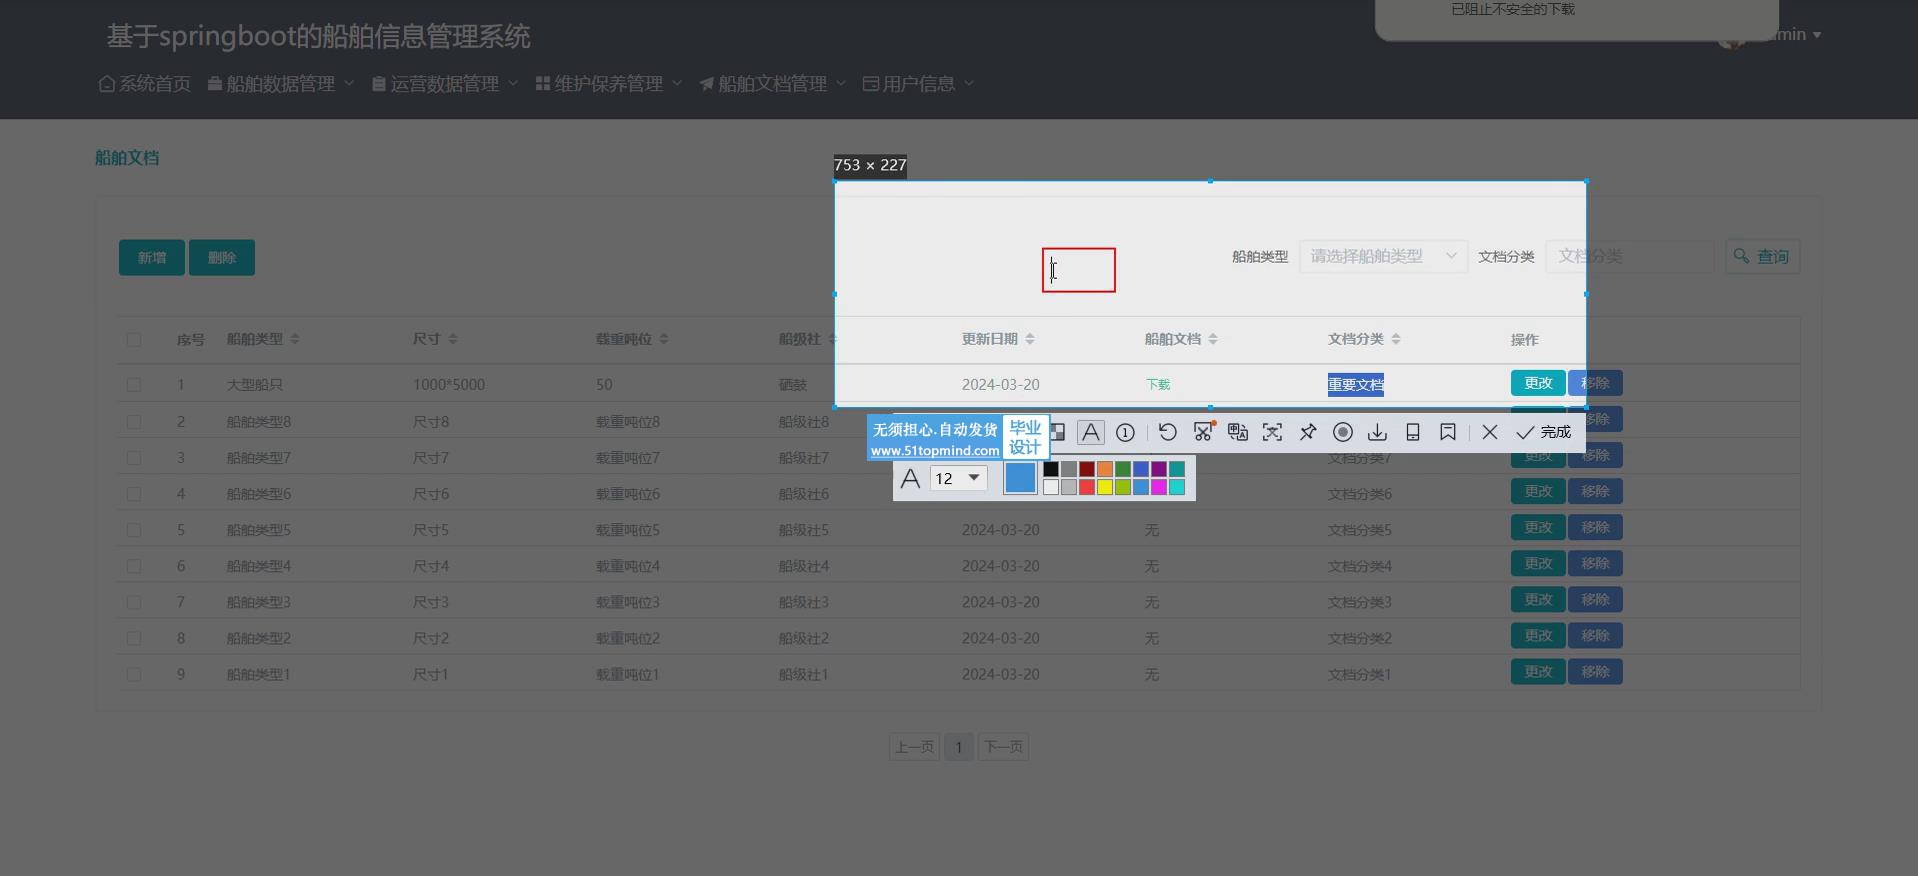Pick the yellow color swatch
1918x876 pixels.
click(1105, 487)
